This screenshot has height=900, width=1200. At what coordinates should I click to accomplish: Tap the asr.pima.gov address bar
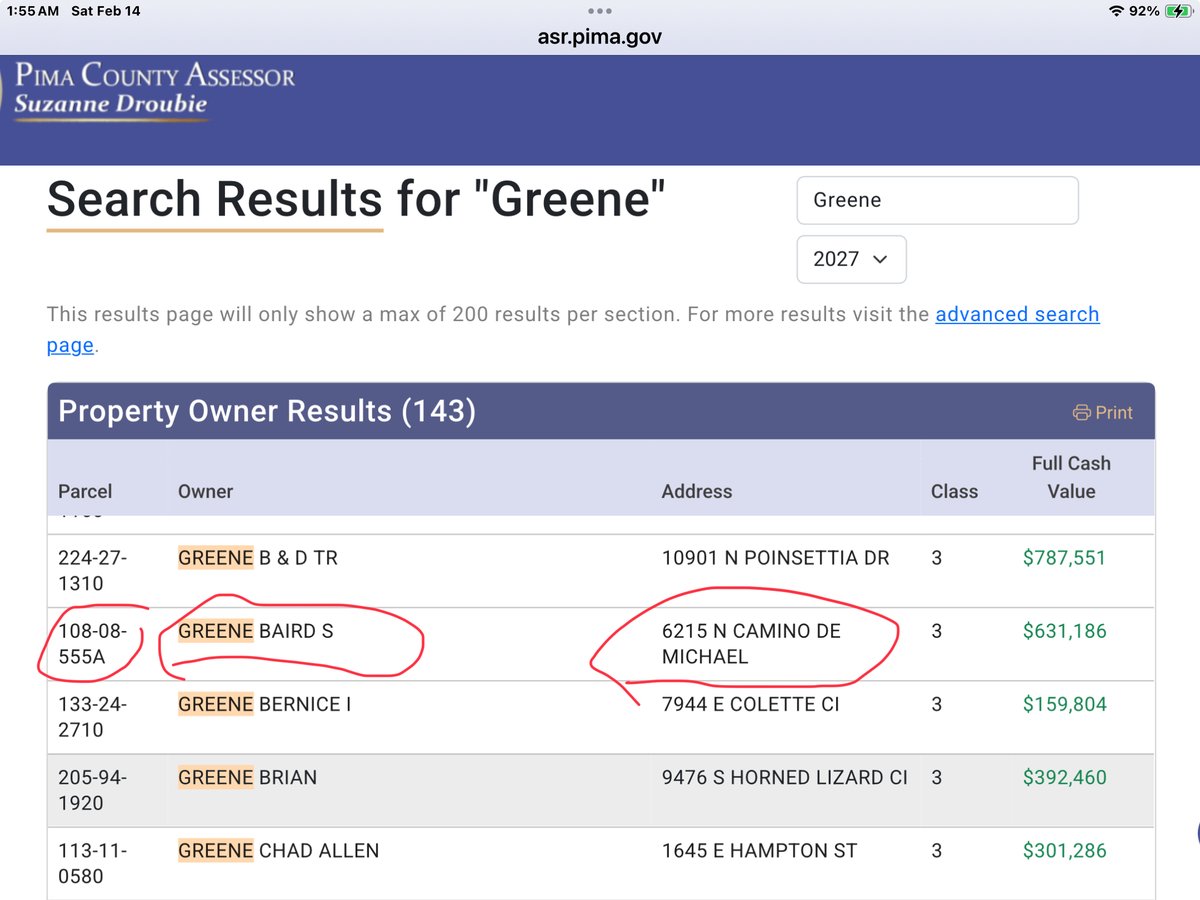pos(599,37)
